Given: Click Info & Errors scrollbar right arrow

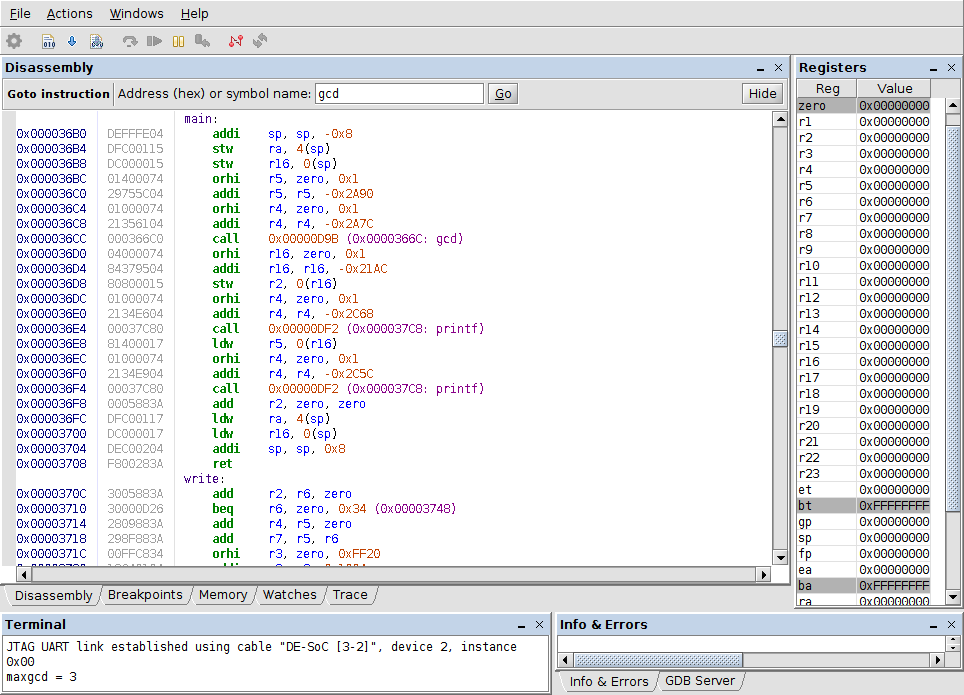Looking at the screenshot, I should tap(937, 660).
